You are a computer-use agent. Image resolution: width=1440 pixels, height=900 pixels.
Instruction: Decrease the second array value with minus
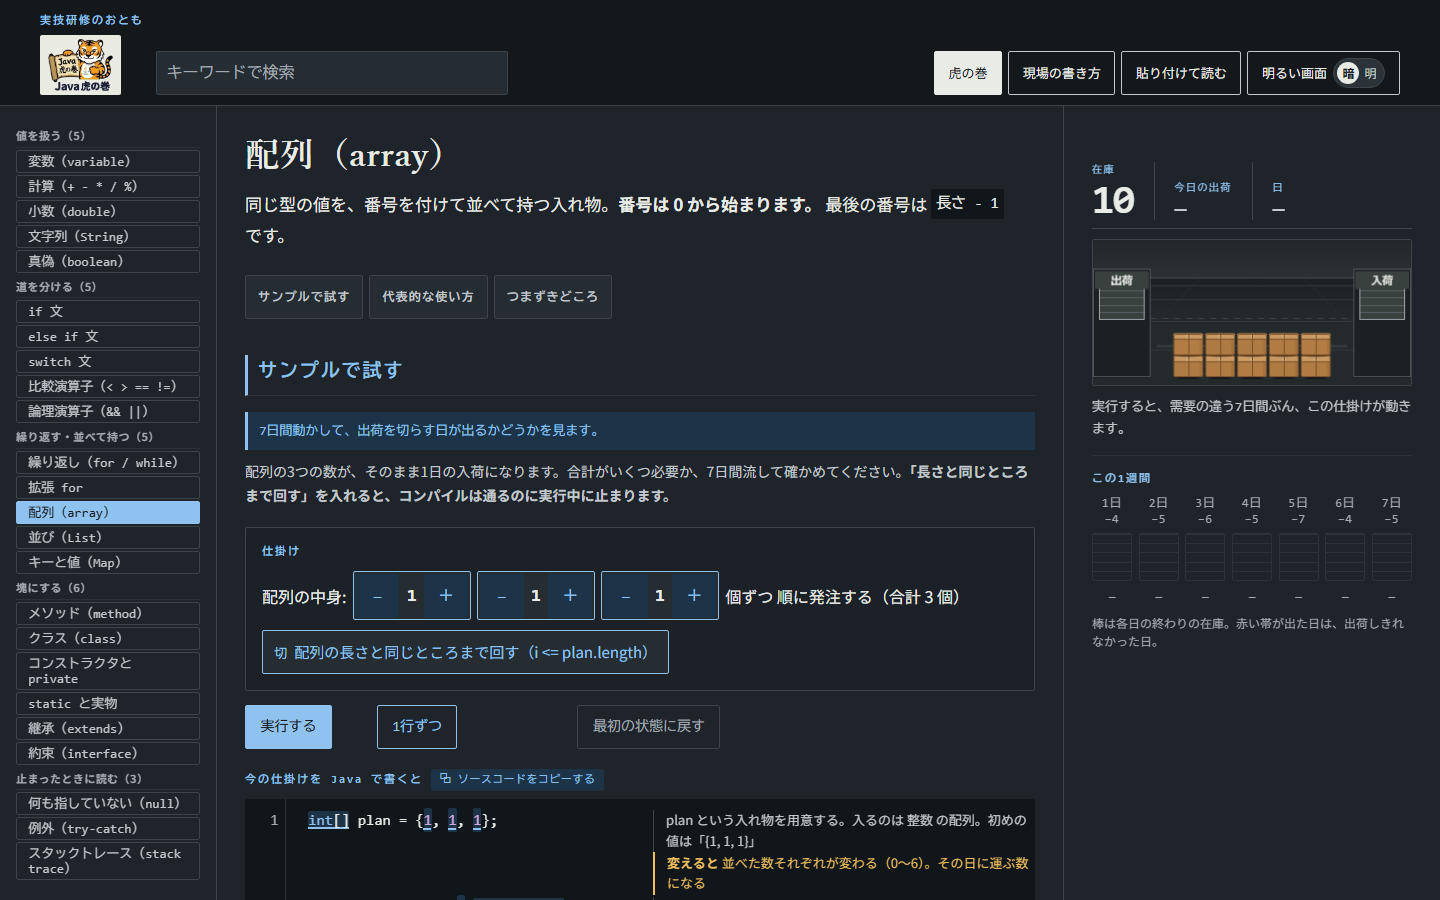pyautogui.click(x=501, y=596)
